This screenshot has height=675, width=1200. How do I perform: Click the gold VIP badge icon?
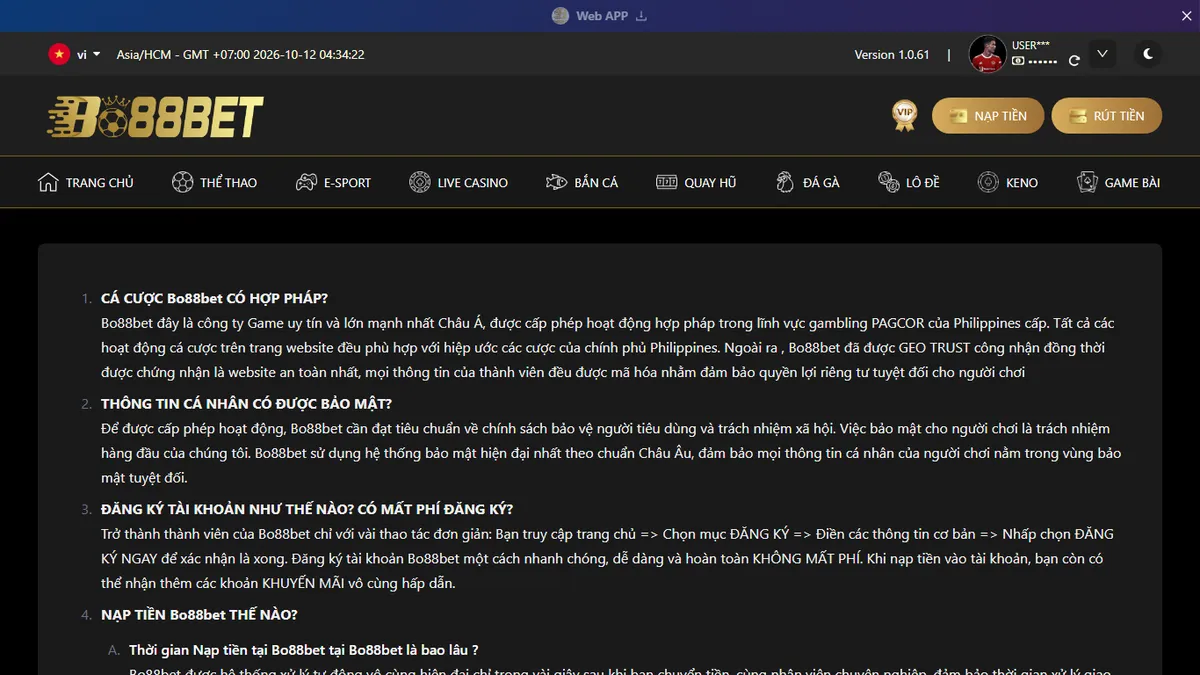click(905, 115)
